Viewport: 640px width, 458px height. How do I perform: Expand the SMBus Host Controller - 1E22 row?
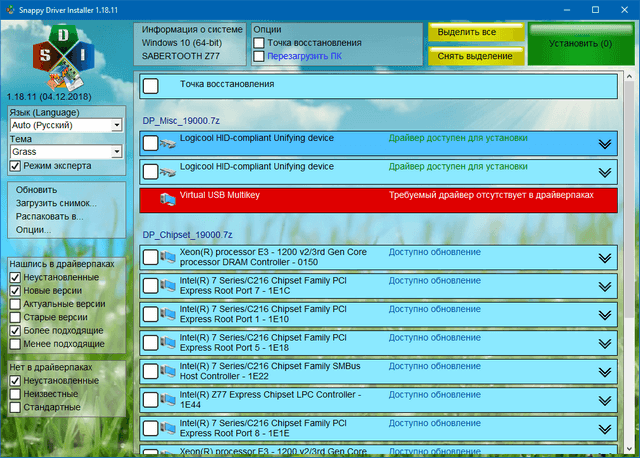(604, 373)
